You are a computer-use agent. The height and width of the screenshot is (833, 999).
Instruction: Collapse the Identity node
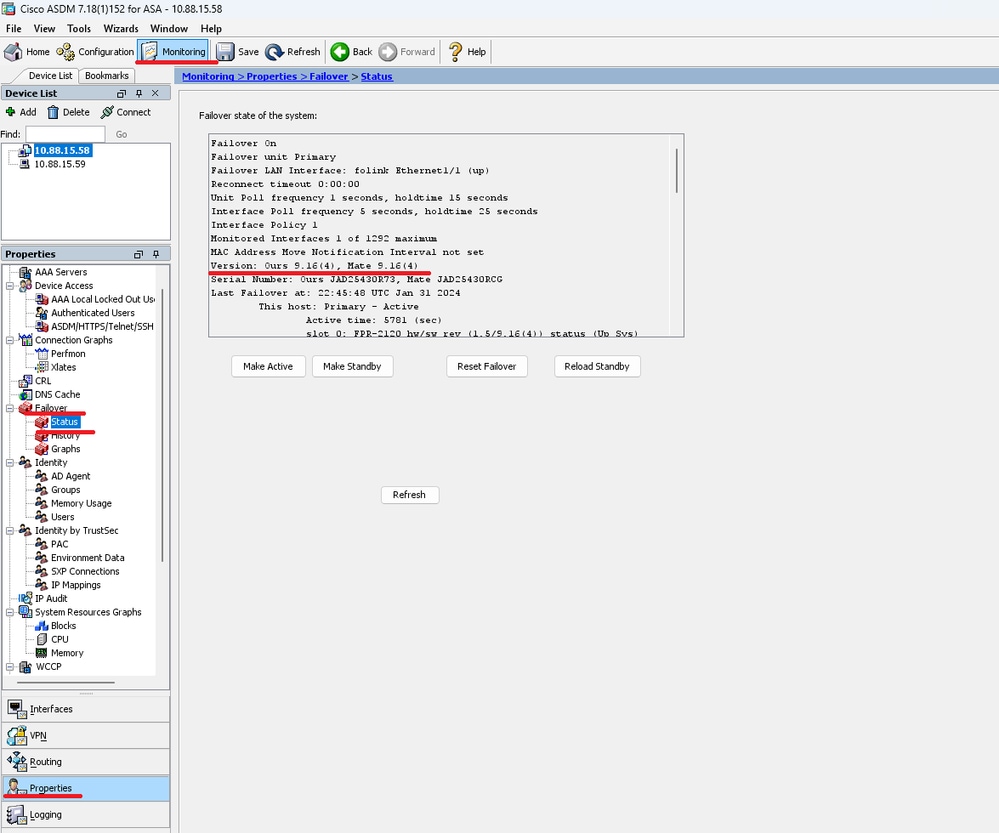pyautogui.click(x=10, y=463)
